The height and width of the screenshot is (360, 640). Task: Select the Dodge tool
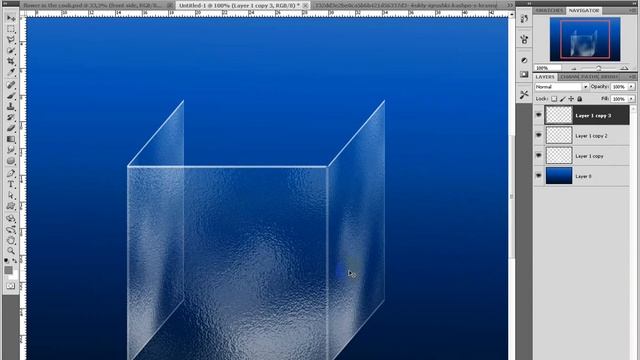click(x=11, y=161)
